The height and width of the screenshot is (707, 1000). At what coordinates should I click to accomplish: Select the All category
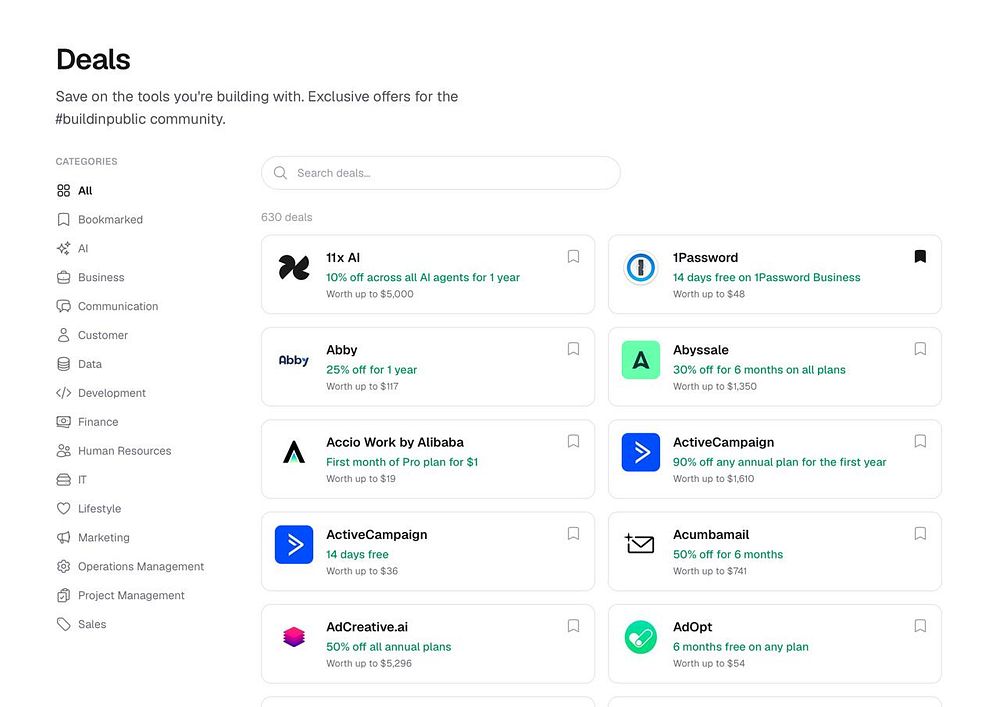(85, 191)
